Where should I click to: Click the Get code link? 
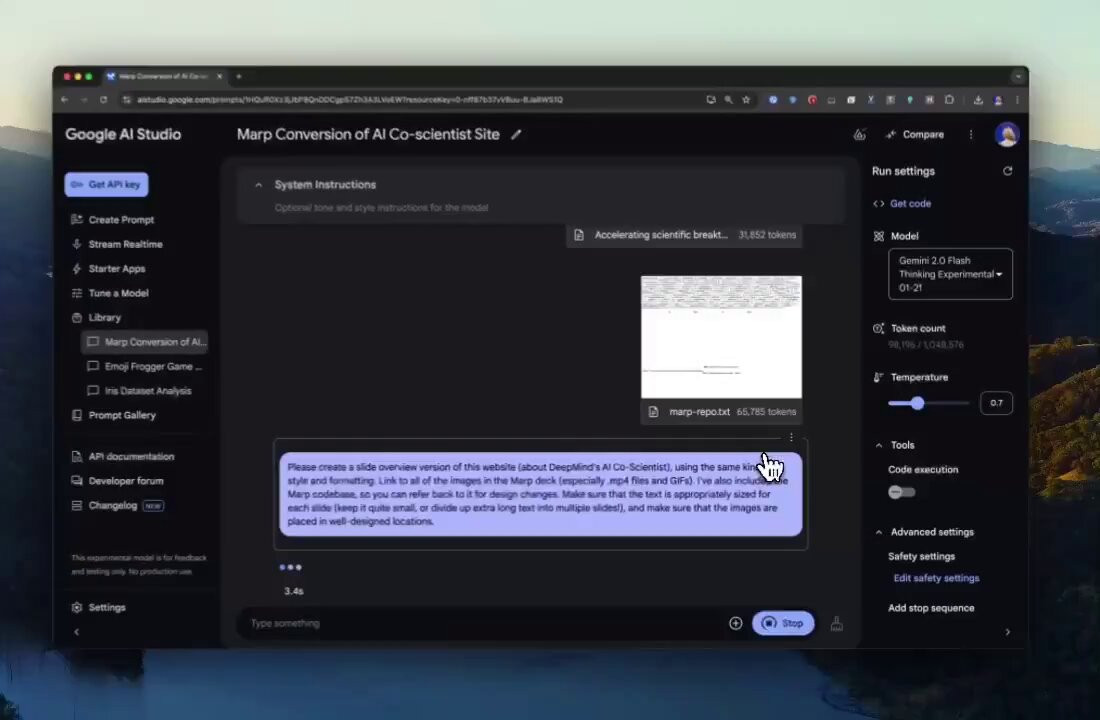[x=902, y=204]
